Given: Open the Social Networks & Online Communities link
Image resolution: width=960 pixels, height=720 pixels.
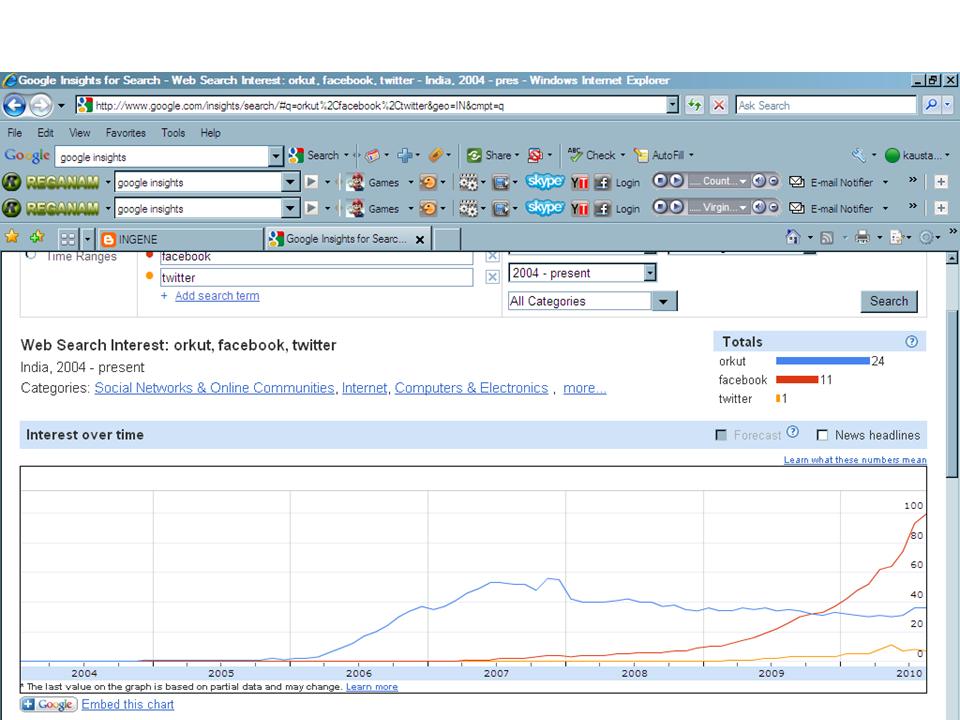Looking at the screenshot, I should coord(214,388).
